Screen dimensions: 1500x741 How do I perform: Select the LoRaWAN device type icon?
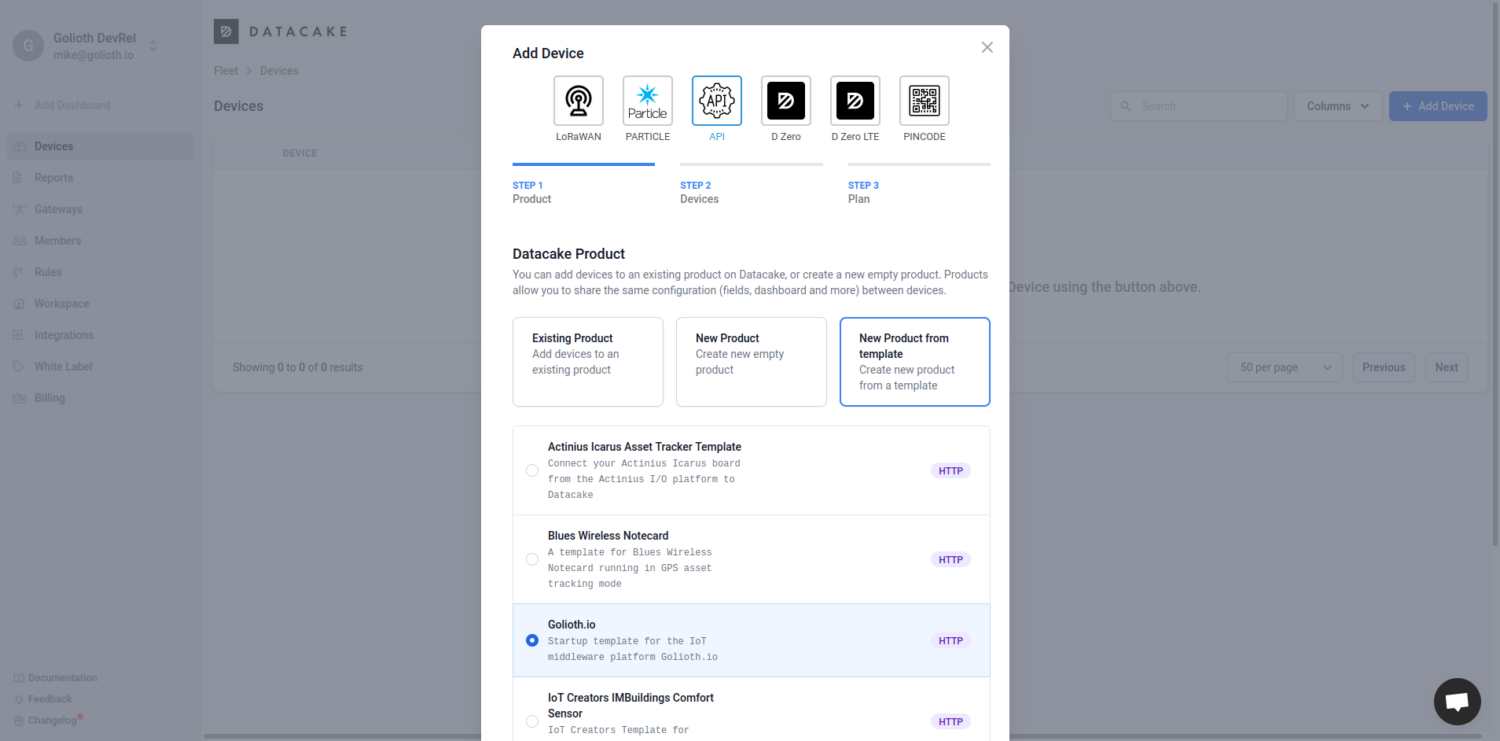pos(578,101)
